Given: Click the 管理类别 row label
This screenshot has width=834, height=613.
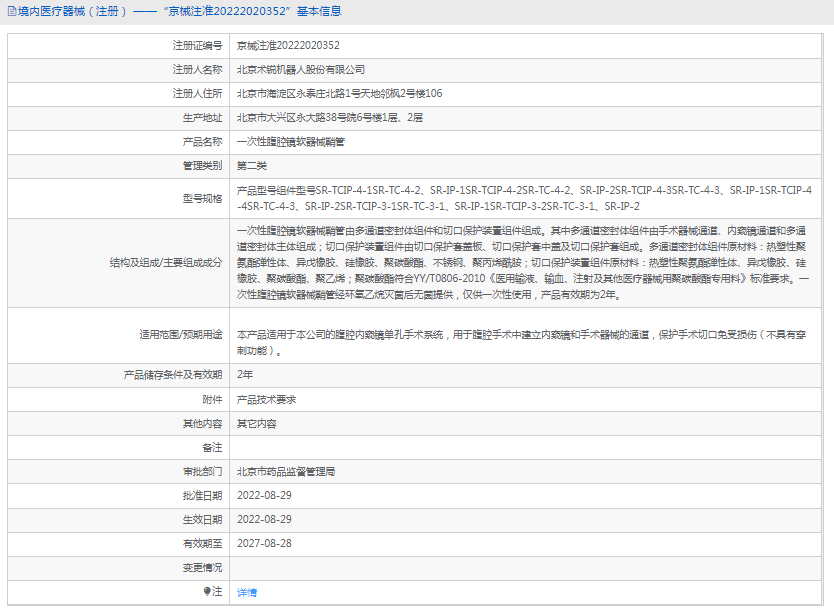Looking at the screenshot, I should [203, 166].
